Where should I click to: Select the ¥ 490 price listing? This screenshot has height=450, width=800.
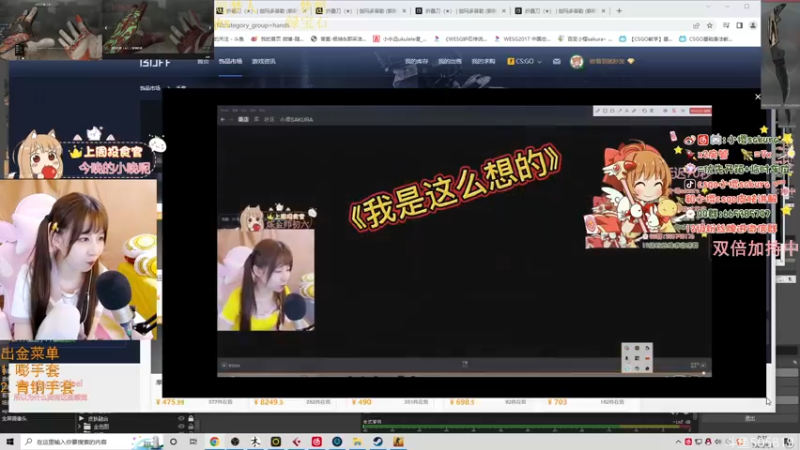pyautogui.click(x=361, y=402)
